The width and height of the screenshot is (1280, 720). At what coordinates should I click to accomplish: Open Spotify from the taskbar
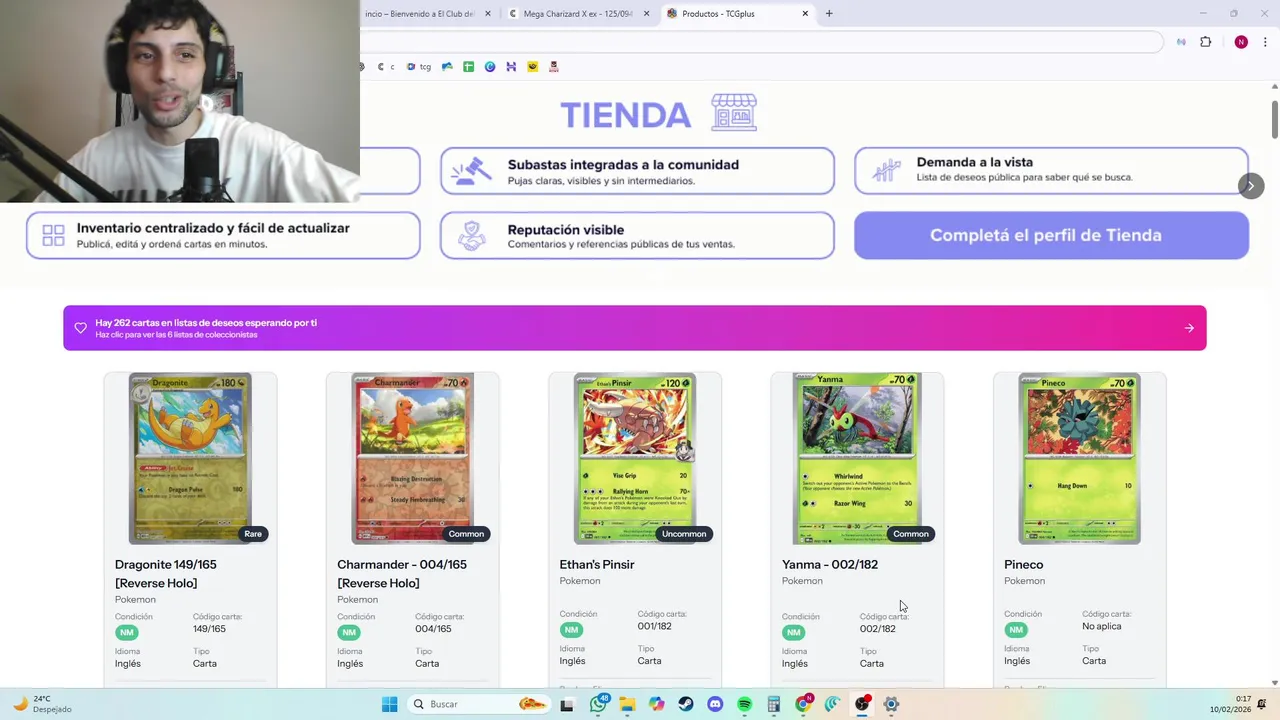(x=744, y=704)
